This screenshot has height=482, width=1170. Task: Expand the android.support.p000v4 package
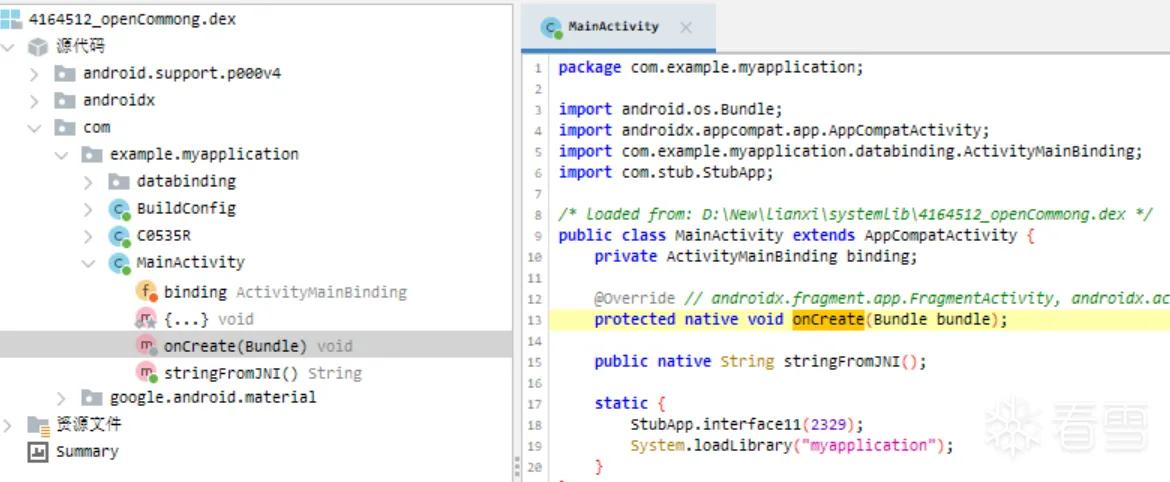[x=34, y=74]
